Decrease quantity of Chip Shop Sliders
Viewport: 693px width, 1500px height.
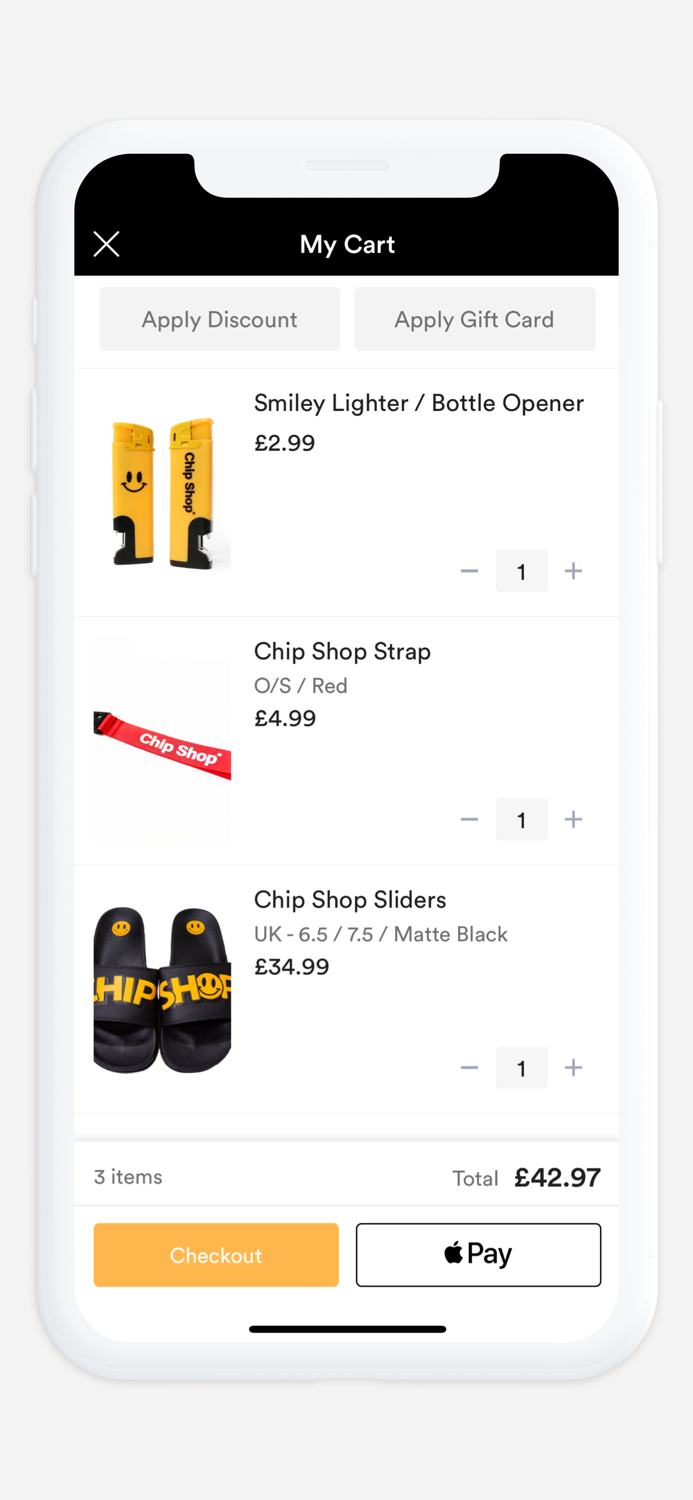469,1067
